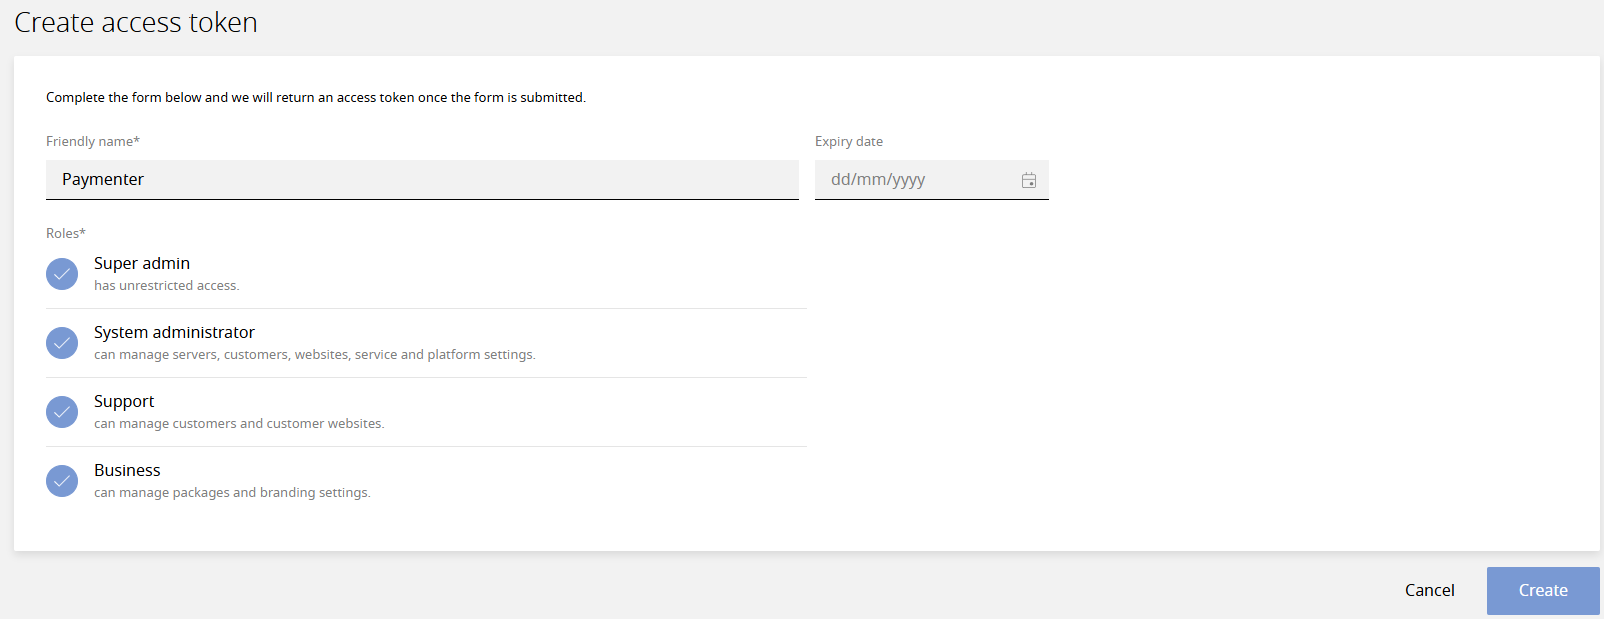Click the Create button

[1542, 590]
